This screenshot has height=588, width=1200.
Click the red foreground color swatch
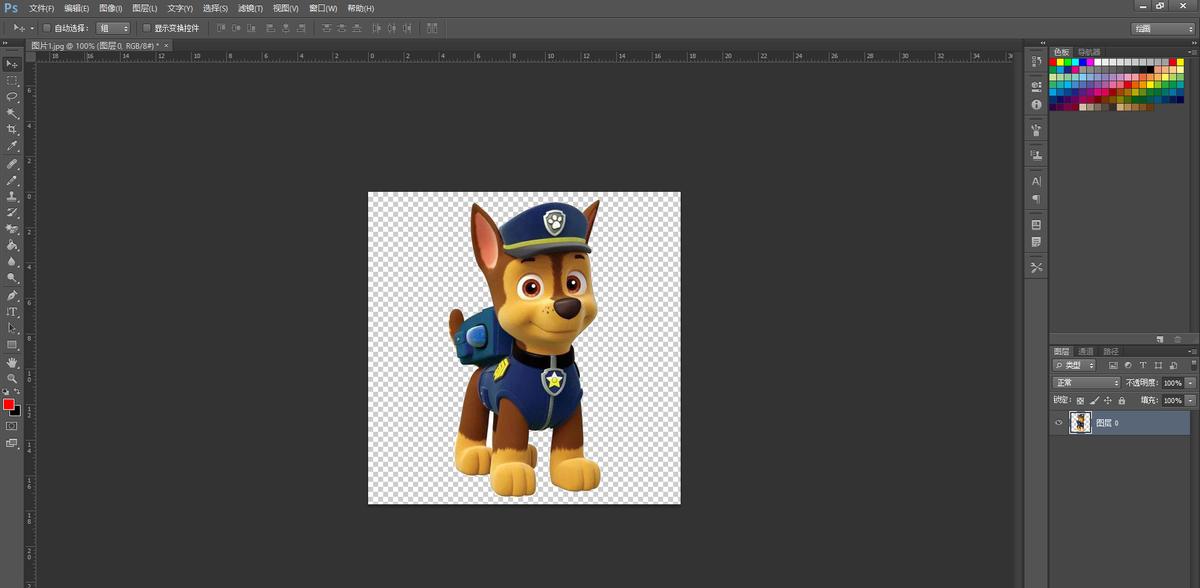(9, 404)
